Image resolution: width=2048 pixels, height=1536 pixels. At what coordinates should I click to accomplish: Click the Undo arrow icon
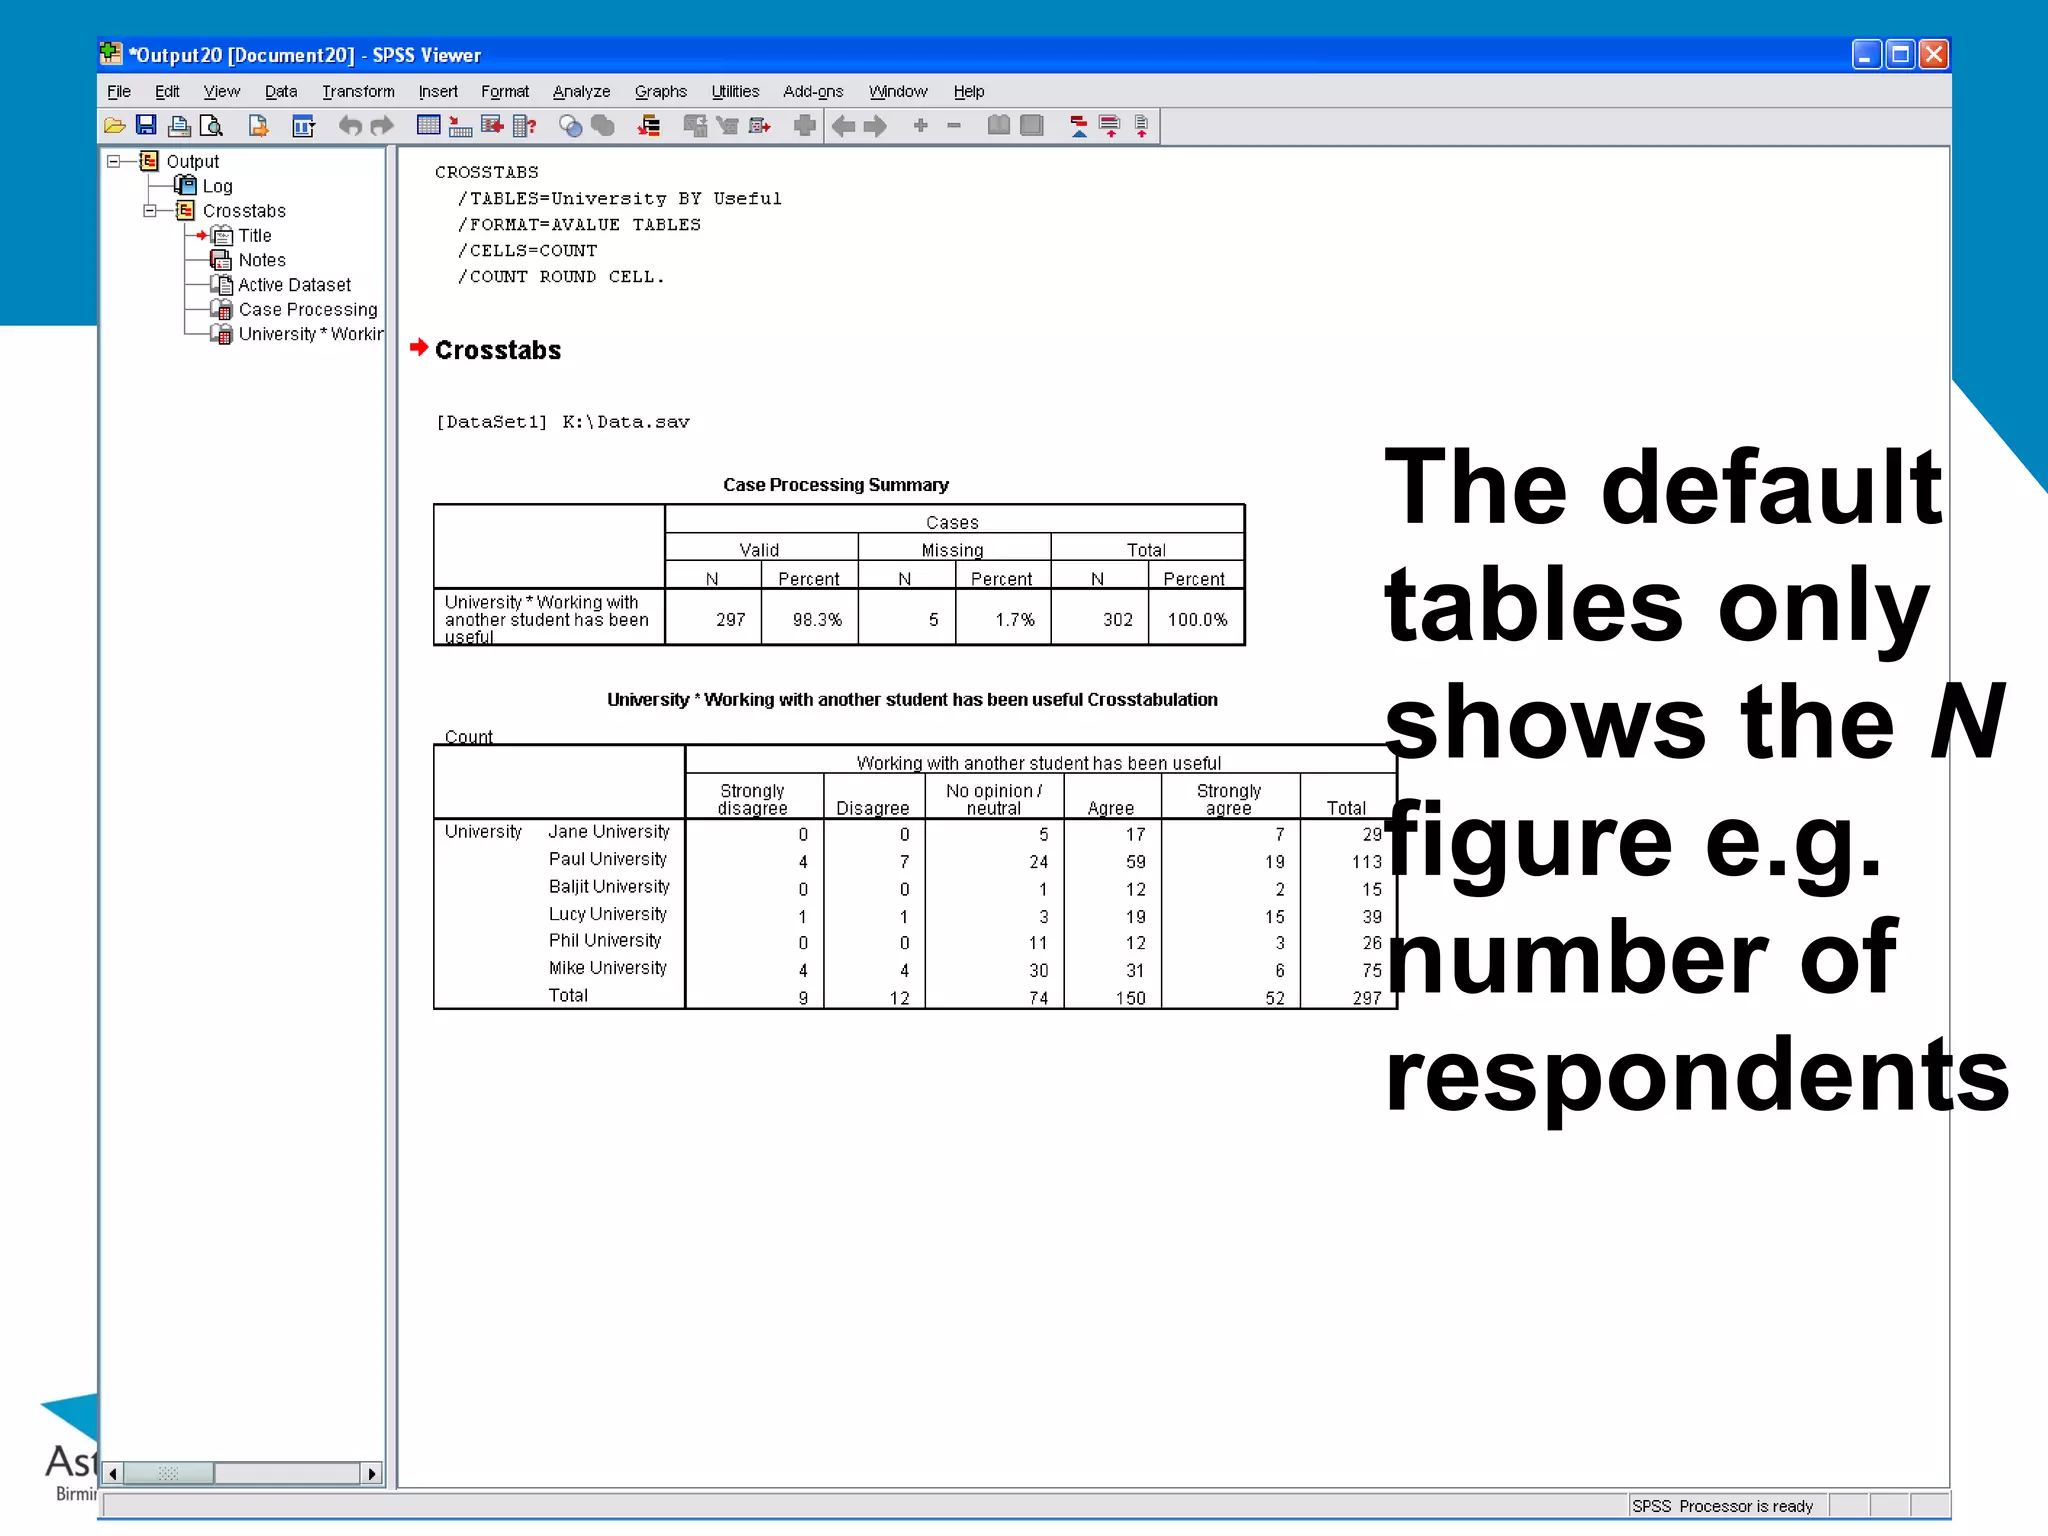click(349, 126)
